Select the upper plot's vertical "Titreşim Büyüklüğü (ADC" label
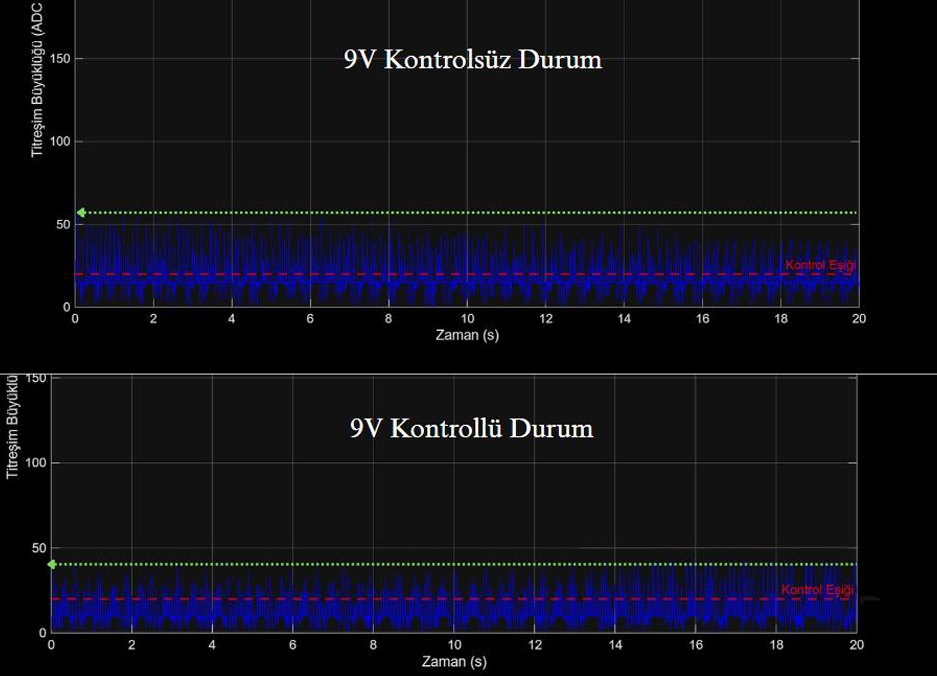Screen dimensions: 937x676 [38, 79]
